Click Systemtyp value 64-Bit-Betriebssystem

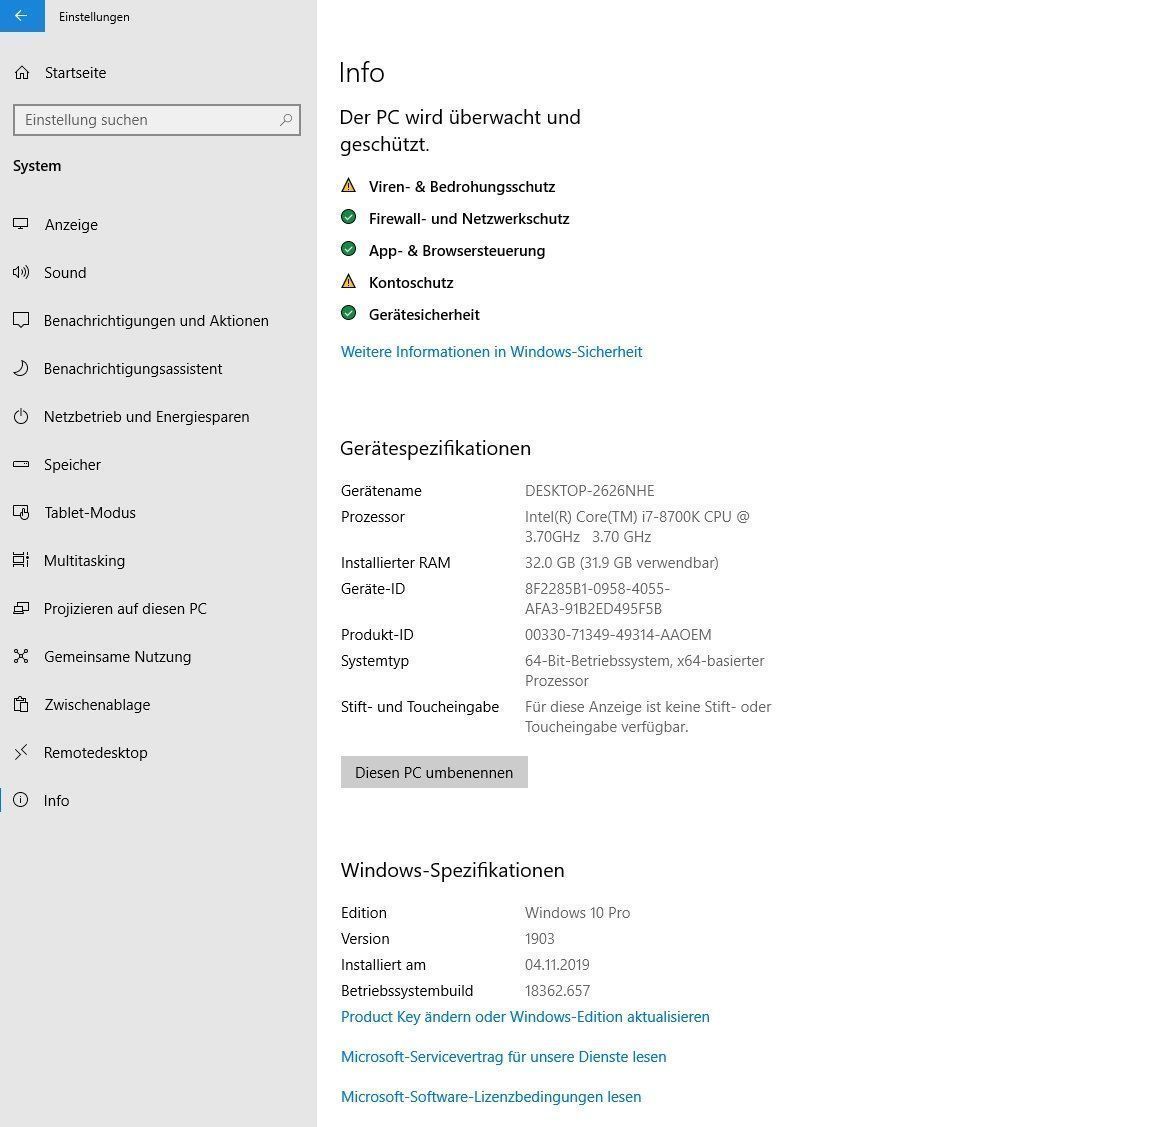tap(644, 670)
